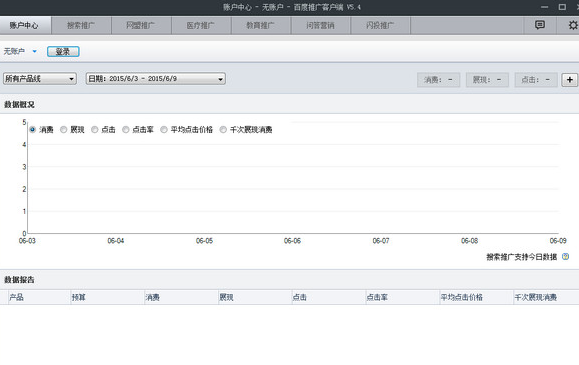Click the 产品 column header

[x=39, y=297]
